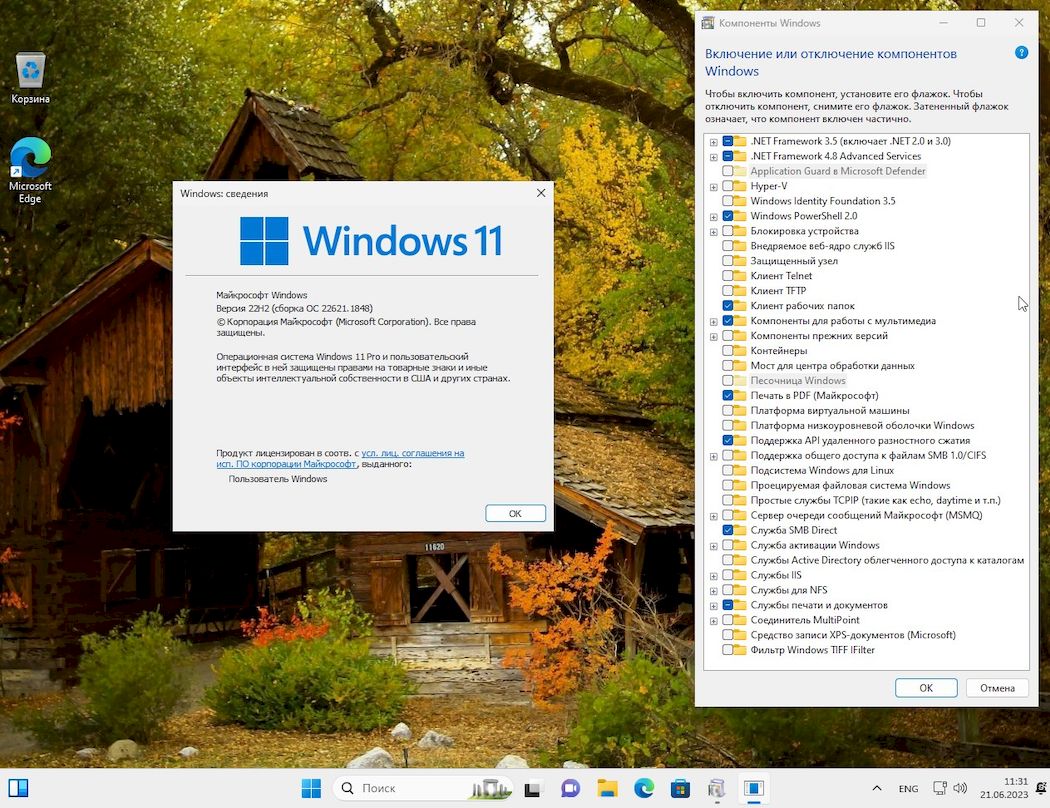This screenshot has height=808, width=1050.
Task: Expand Блокировка устройства node
Action: tap(714, 232)
